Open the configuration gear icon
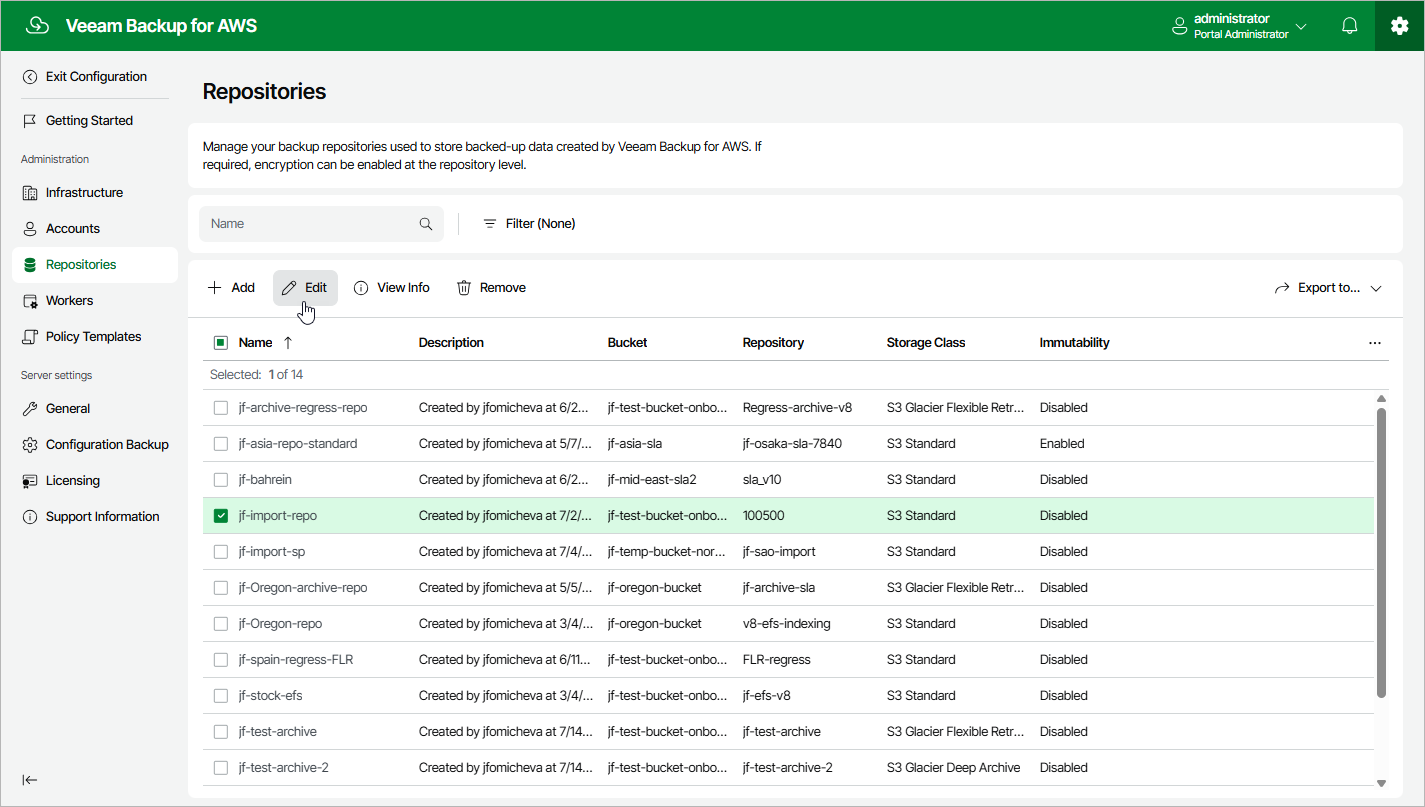Screen dimensions: 1425x807 tap(1399, 26)
